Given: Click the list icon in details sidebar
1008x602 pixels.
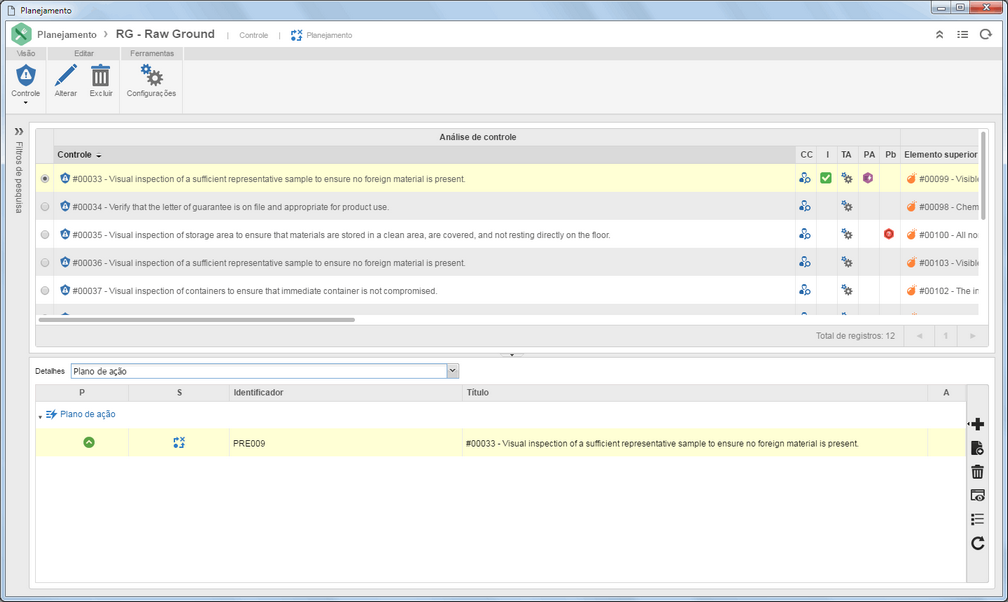Looking at the screenshot, I should 977,519.
